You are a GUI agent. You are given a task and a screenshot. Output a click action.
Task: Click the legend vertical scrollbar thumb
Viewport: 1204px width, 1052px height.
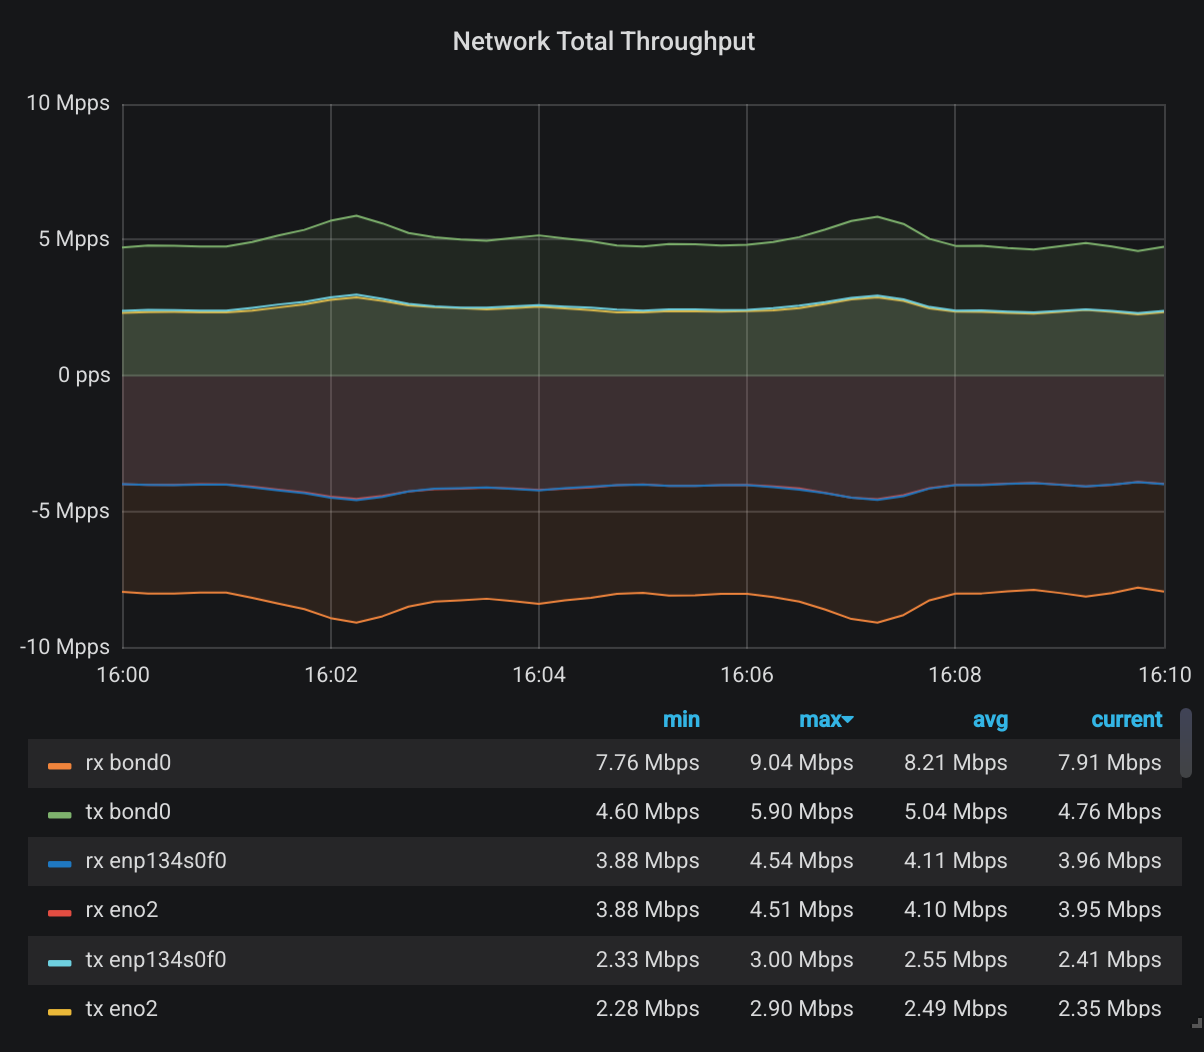coord(1186,743)
